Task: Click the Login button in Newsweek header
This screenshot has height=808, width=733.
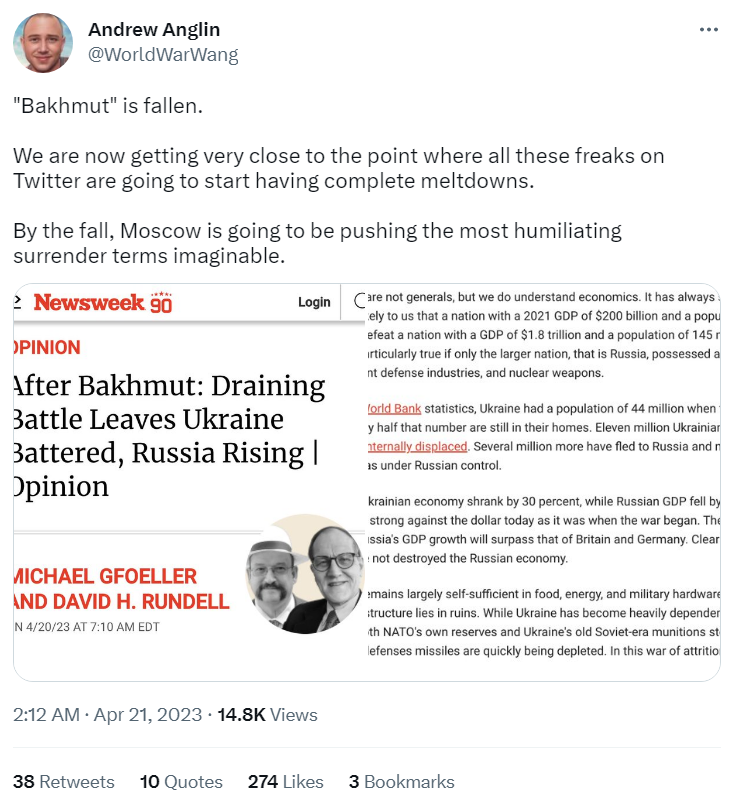Action: [x=314, y=302]
